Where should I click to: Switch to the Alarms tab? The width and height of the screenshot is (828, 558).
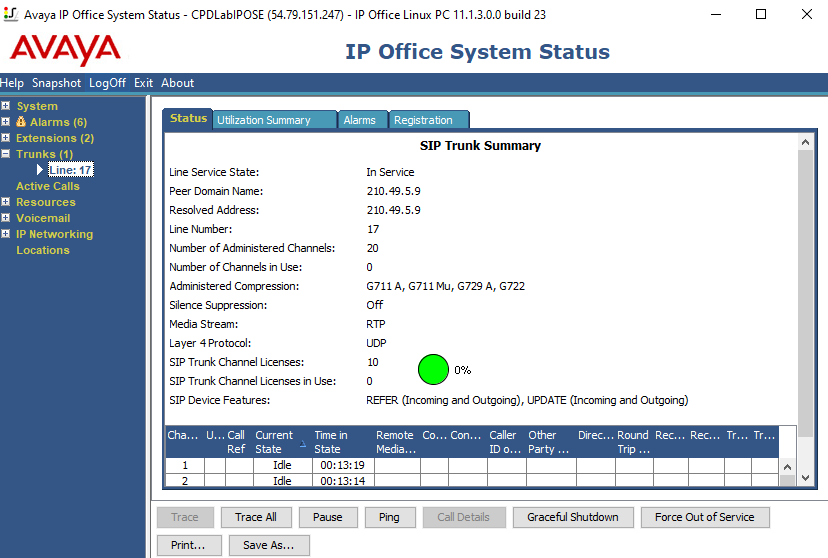pos(363,120)
